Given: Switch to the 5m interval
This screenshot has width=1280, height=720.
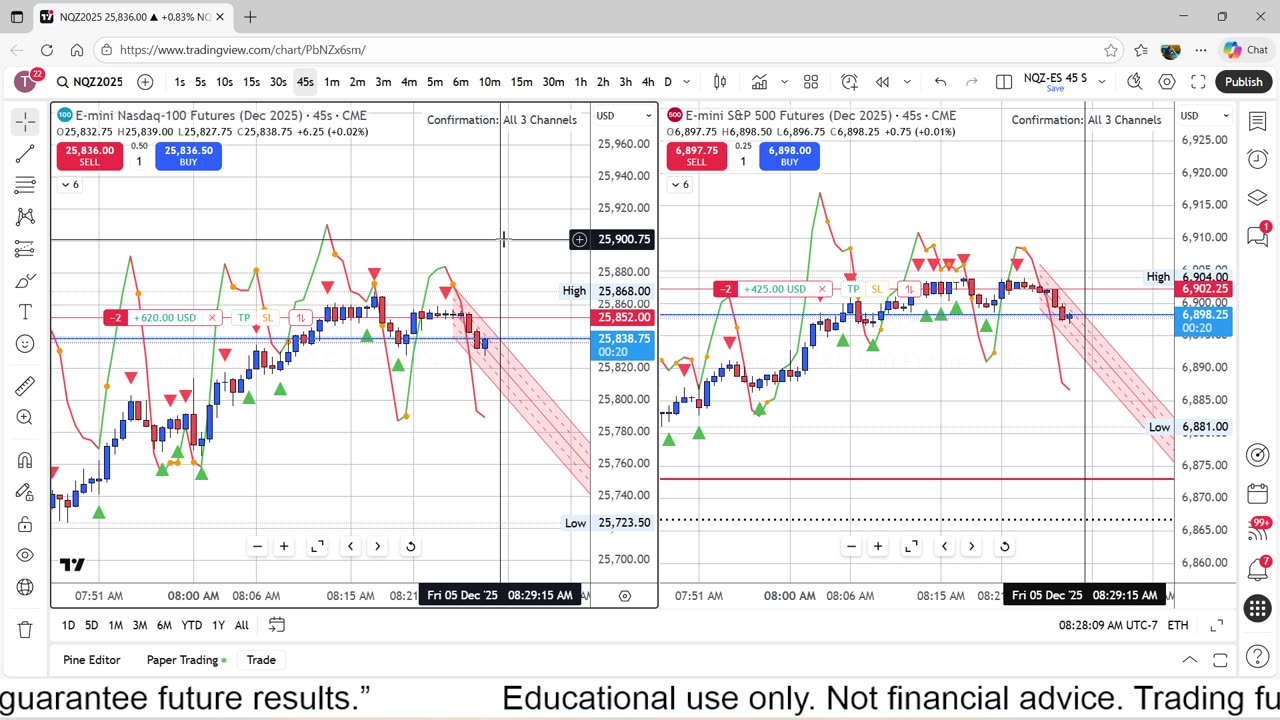Looking at the screenshot, I should click(435, 82).
